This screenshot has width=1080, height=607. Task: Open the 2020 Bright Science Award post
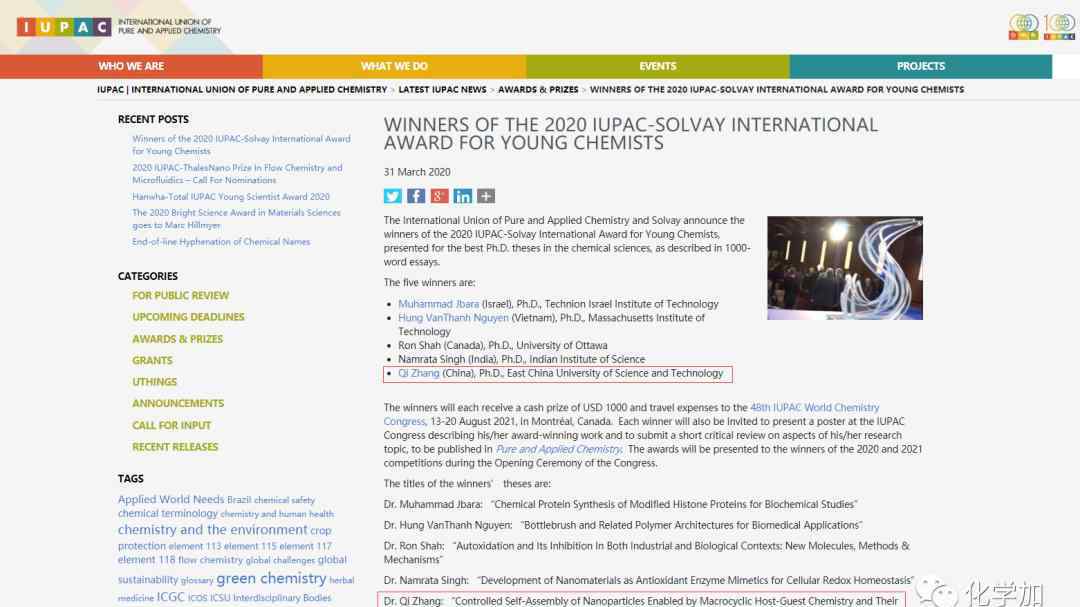[236, 218]
